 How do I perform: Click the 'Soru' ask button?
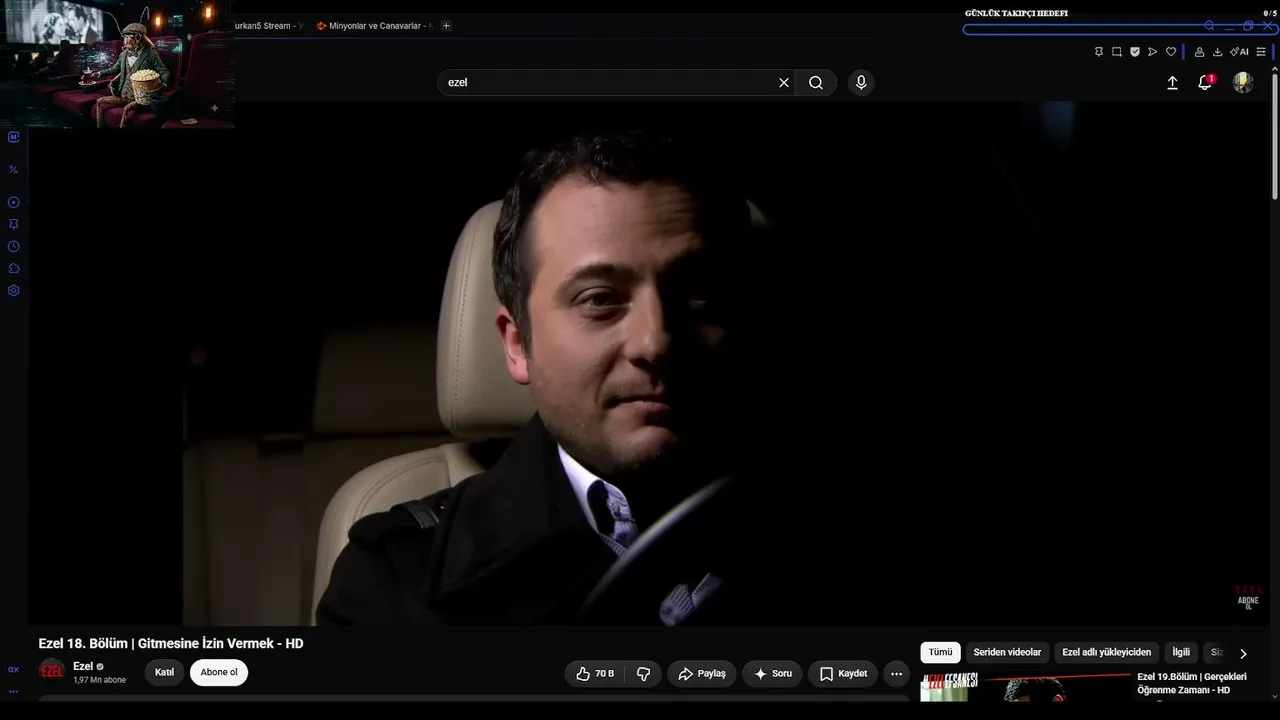(773, 674)
